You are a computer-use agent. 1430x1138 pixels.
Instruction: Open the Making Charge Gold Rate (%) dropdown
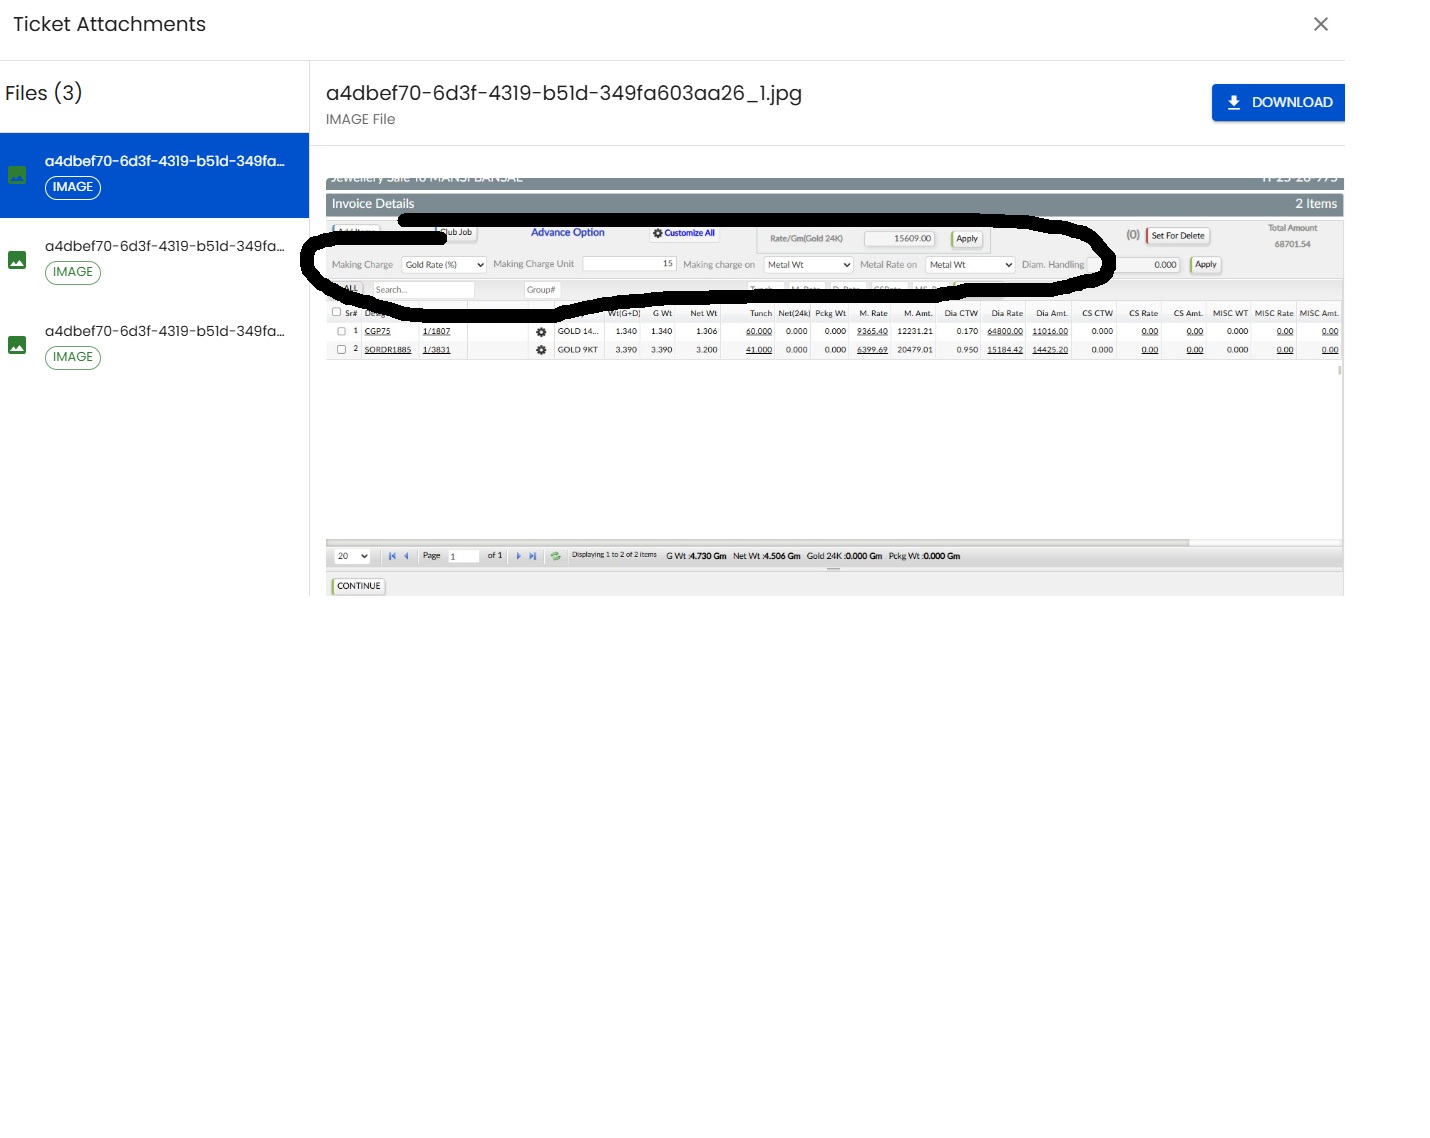click(x=444, y=265)
